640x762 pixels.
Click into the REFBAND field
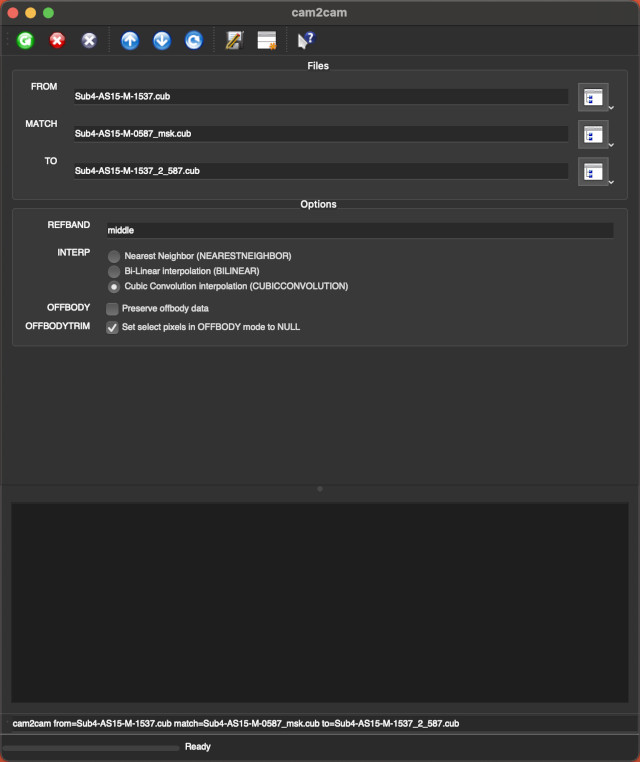pyautogui.click(x=359, y=230)
